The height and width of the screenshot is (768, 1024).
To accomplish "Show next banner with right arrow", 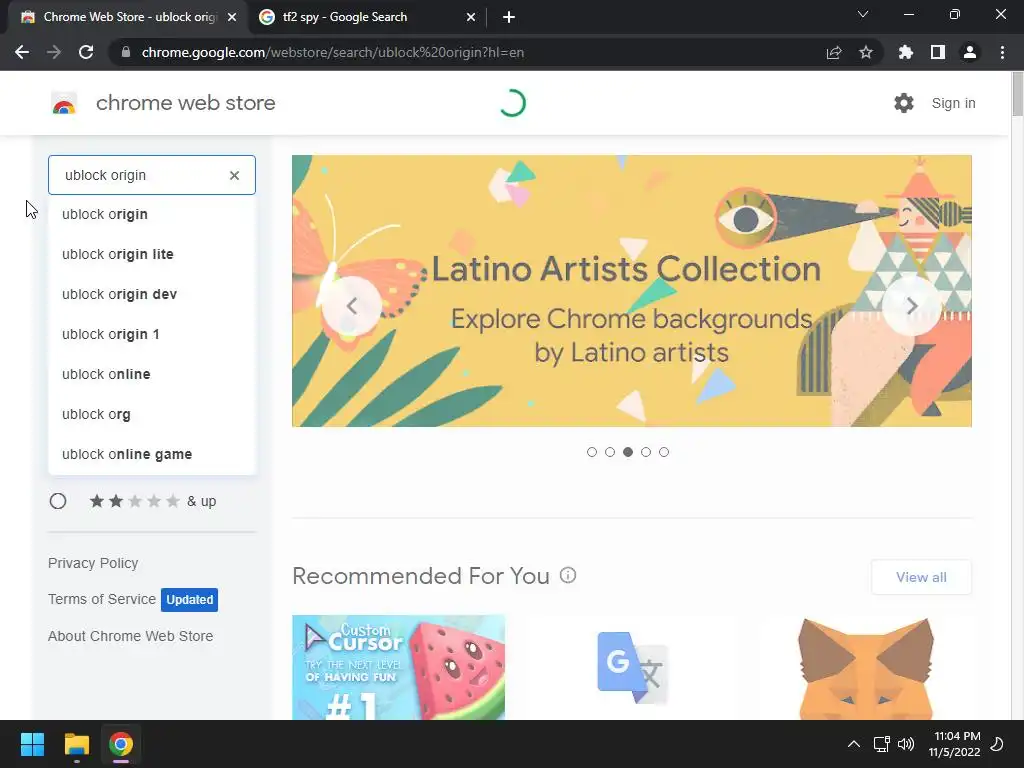I will pos(912,306).
